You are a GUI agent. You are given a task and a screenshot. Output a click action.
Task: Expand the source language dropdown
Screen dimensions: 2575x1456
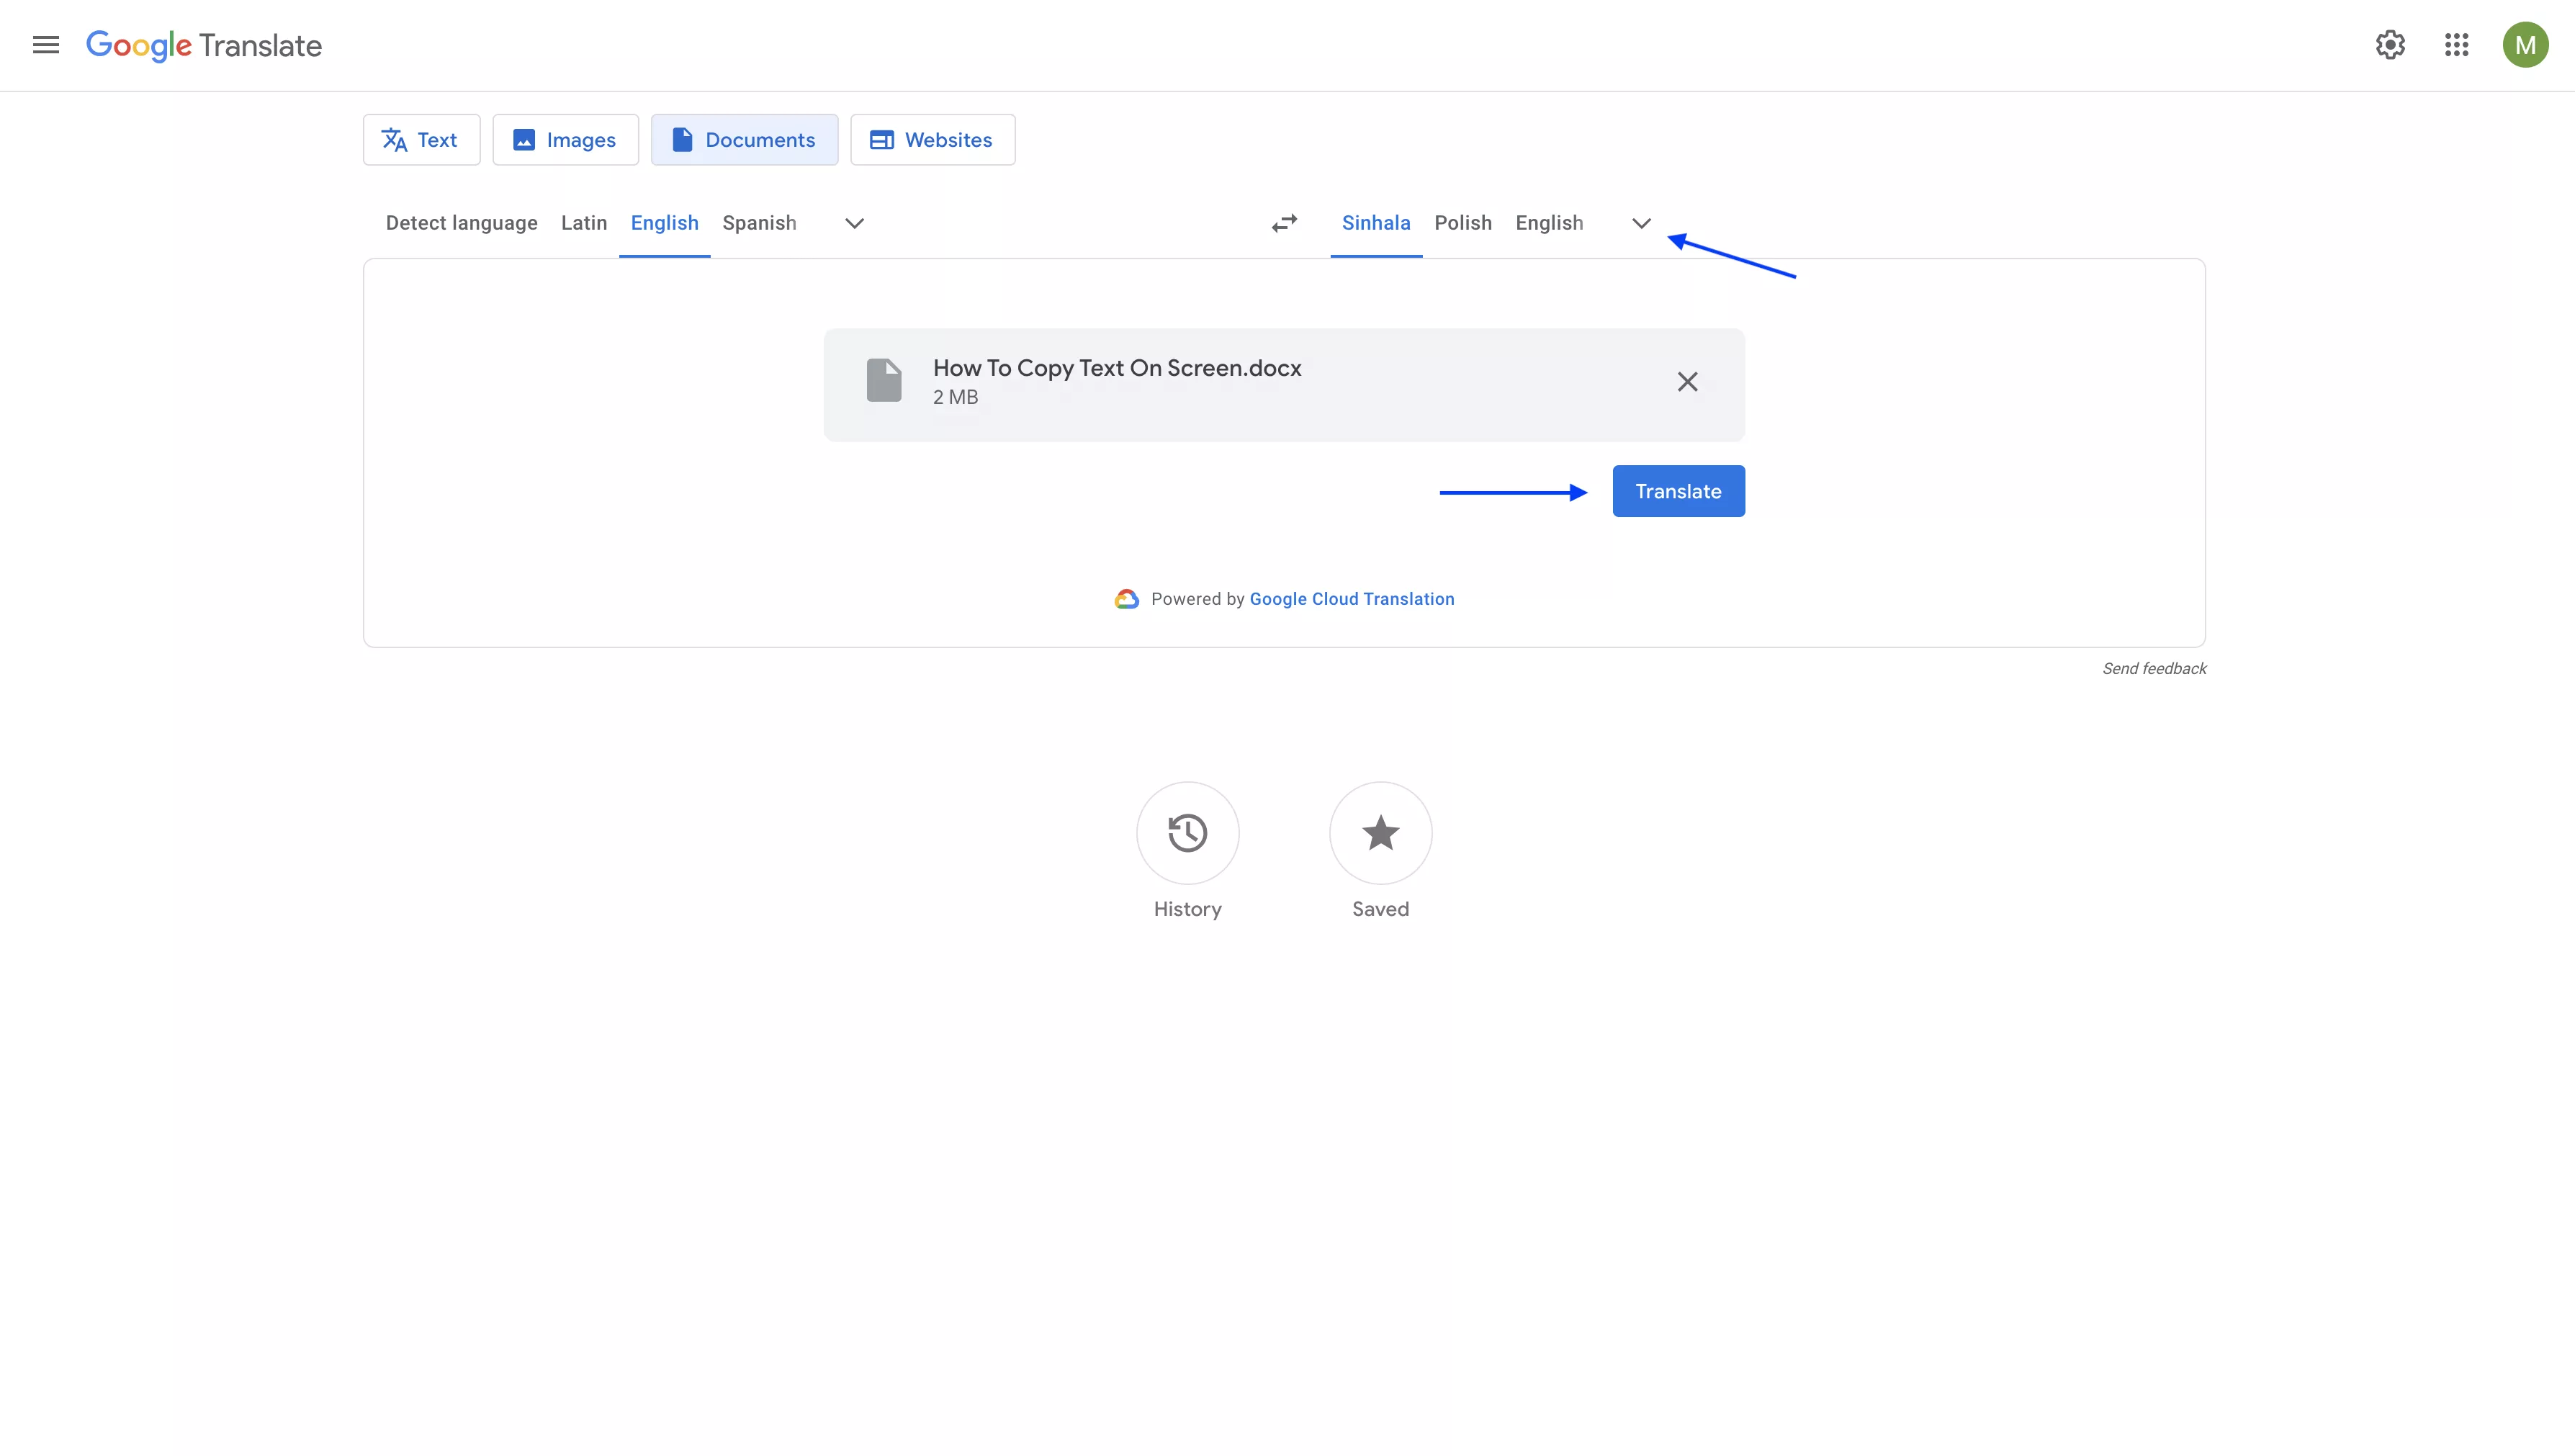853,223
